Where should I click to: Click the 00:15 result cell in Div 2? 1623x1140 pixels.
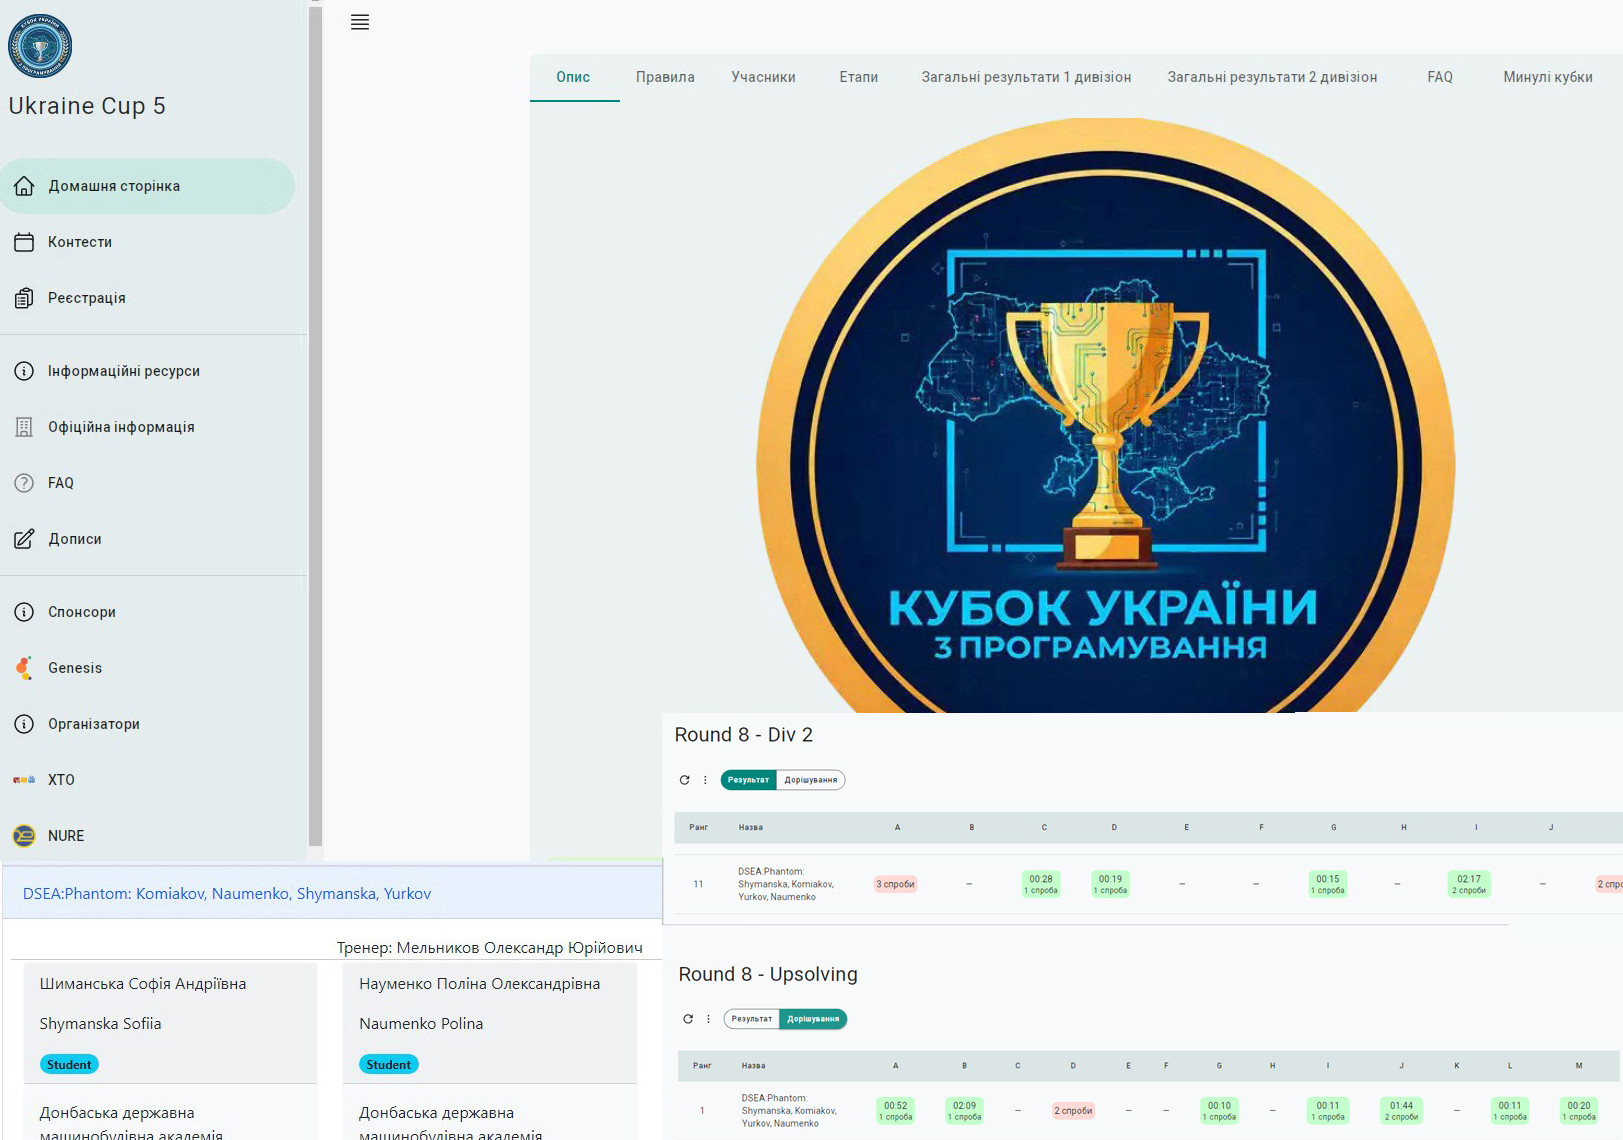(1328, 885)
